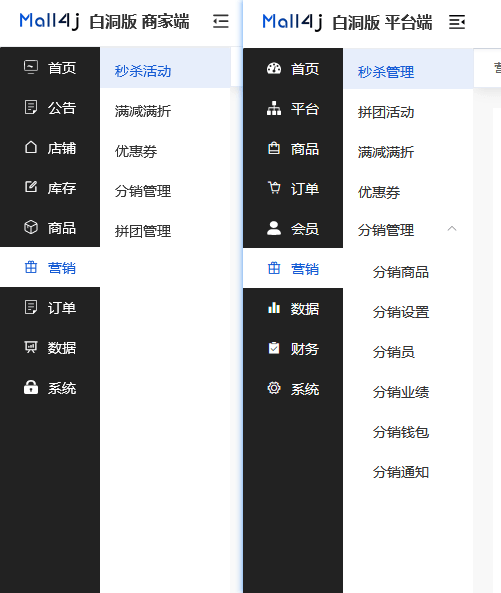
Task: Click the 系统 label in the merchant sidebar
Action: tap(62, 388)
